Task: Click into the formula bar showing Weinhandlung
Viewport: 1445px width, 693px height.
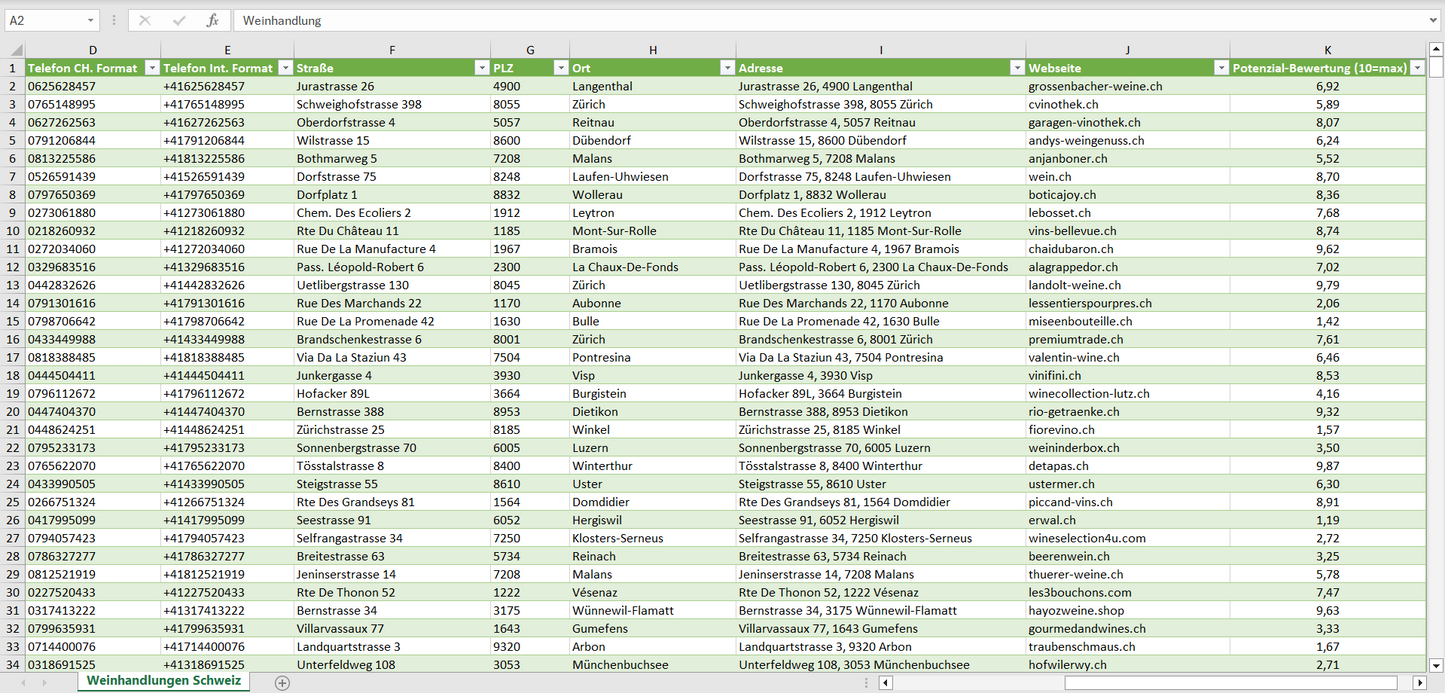Action: tap(800, 20)
